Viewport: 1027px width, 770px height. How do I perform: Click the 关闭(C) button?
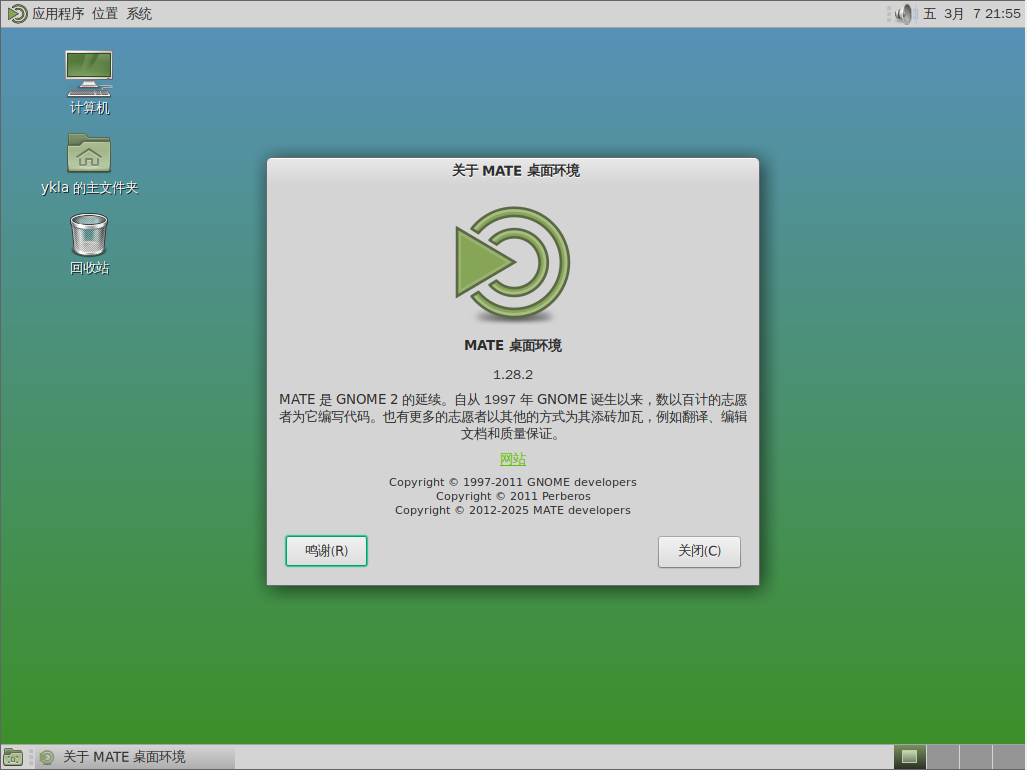click(x=699, y=551)
